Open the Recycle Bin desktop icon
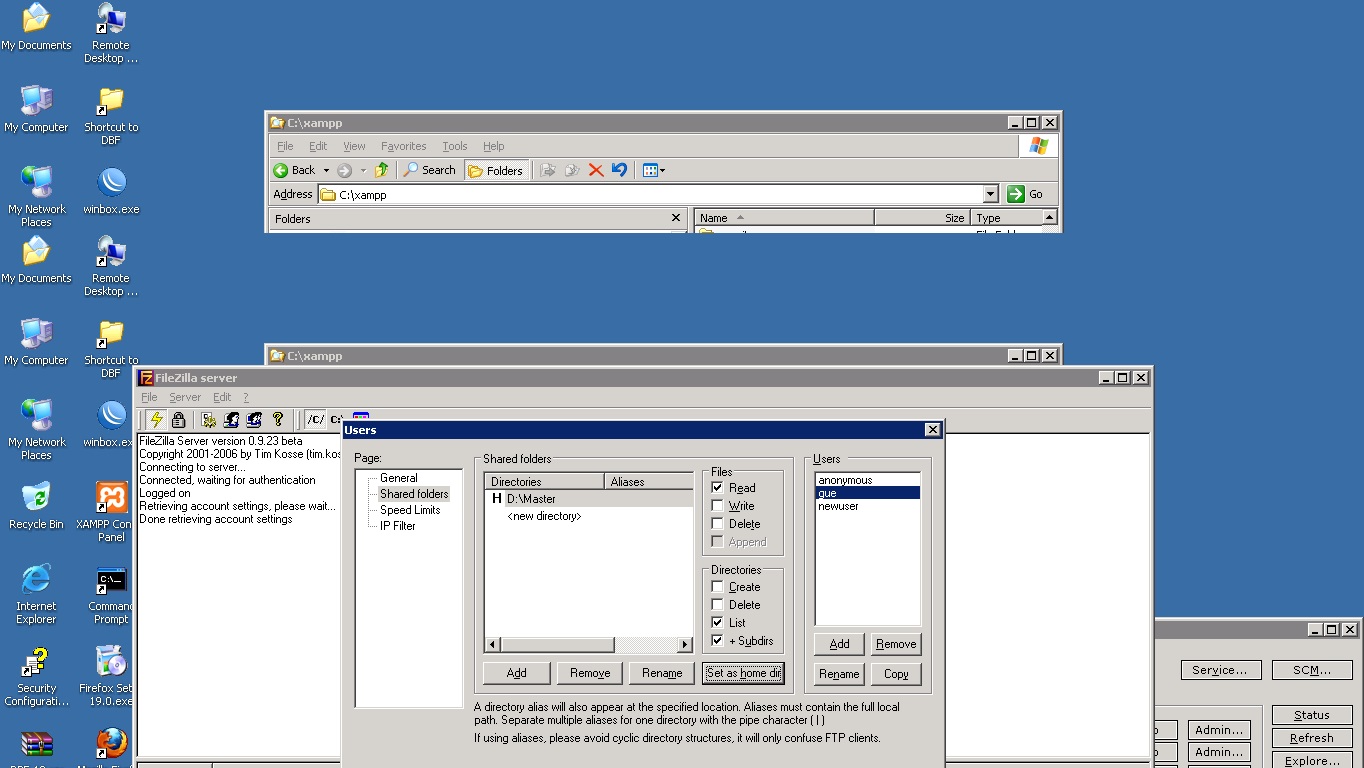1364x768 pixels. [36, 506]
